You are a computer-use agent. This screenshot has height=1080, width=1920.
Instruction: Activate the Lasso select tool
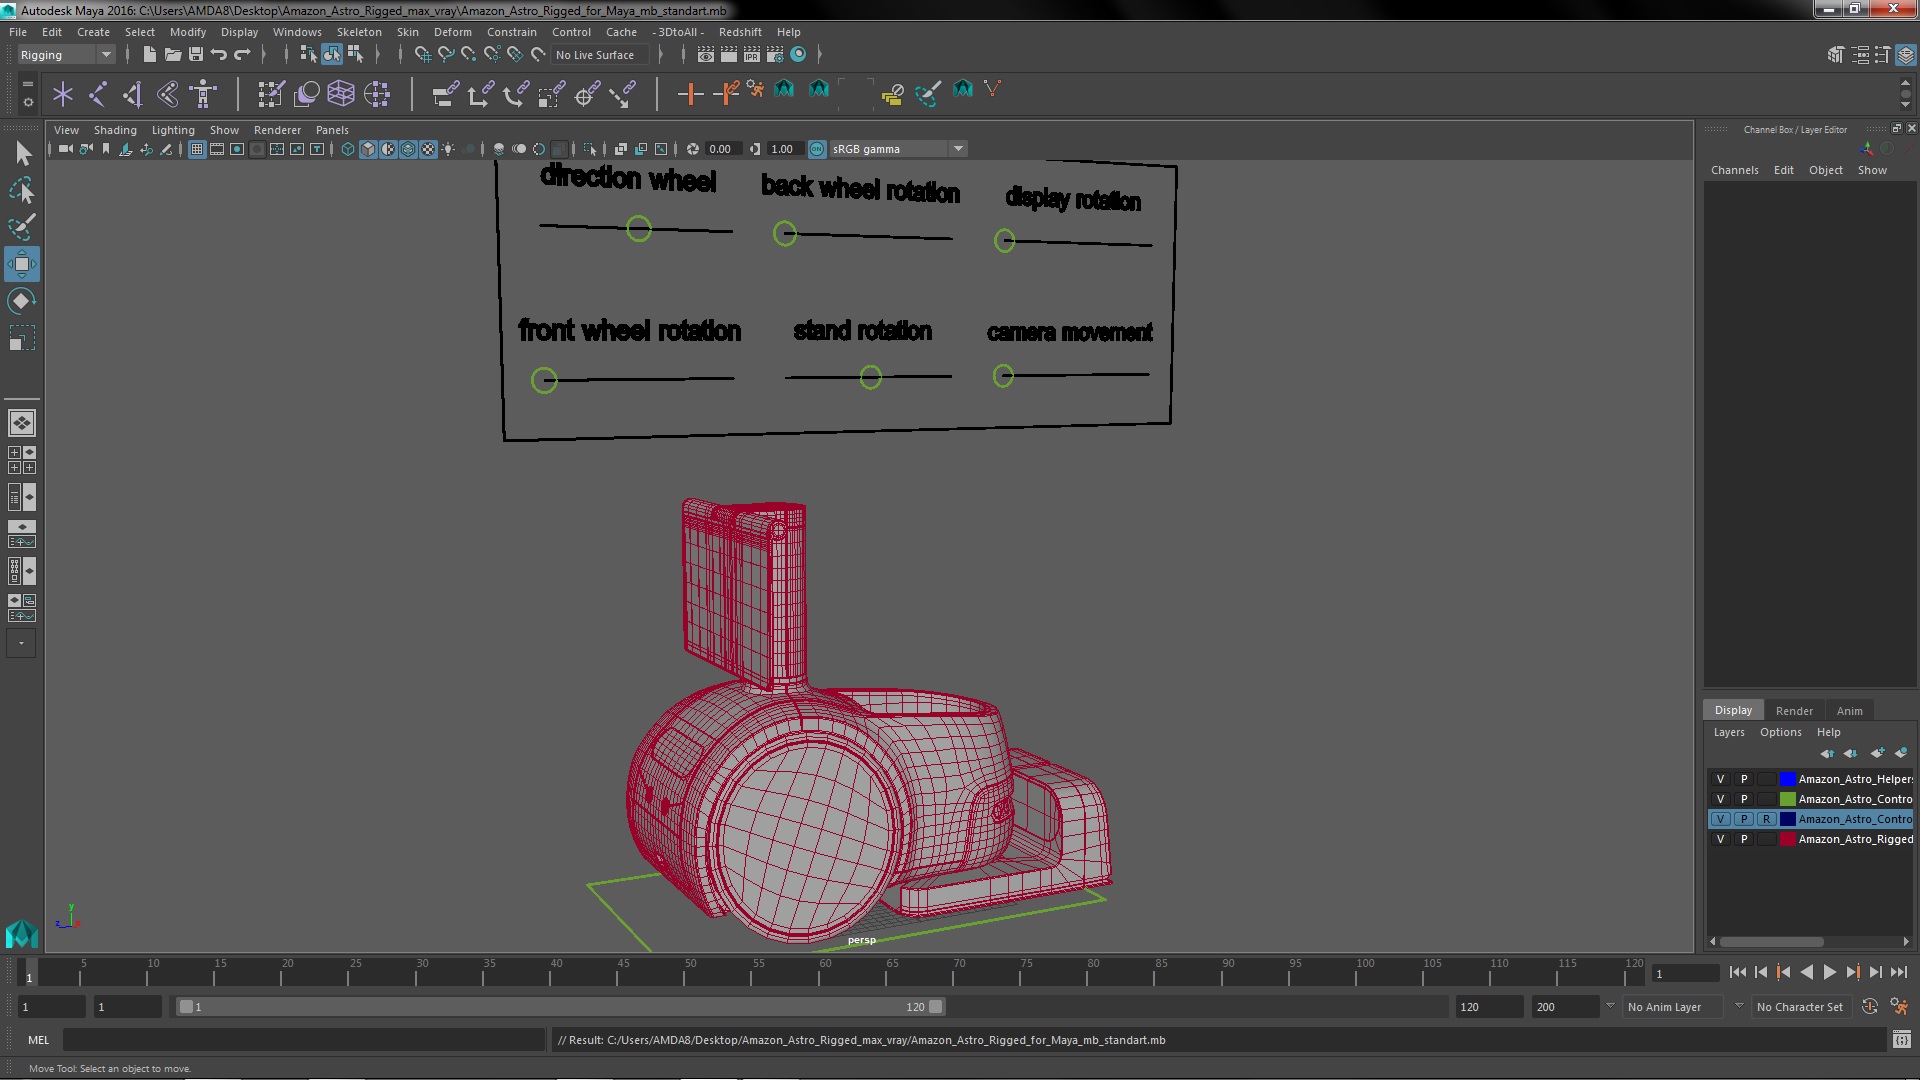[x=22, y=190]
